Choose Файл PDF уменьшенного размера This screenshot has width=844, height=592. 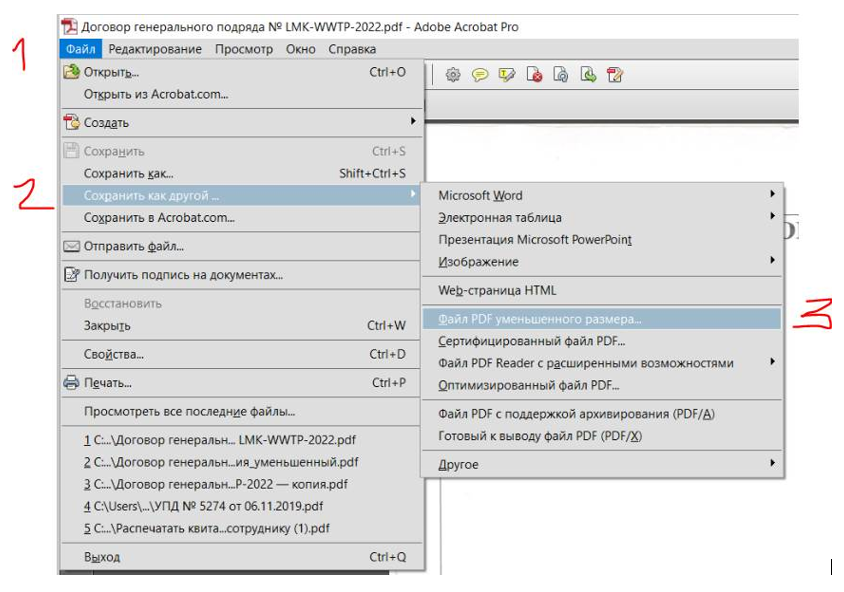click(602, 319)
